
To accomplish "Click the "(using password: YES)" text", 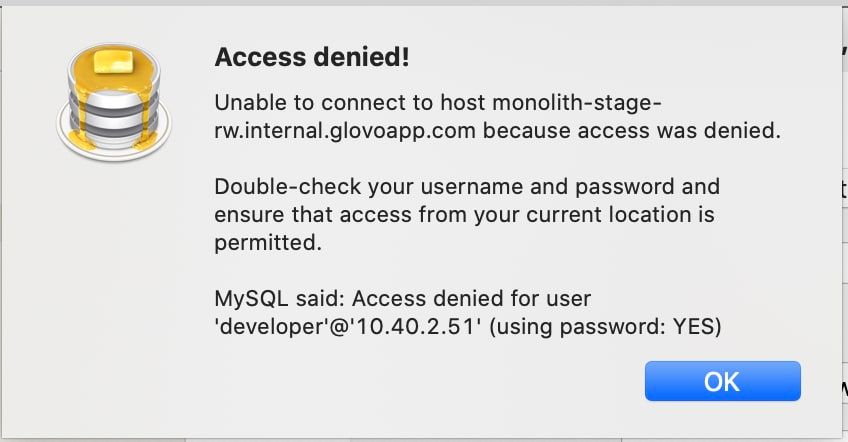I will tap(605, 327).
